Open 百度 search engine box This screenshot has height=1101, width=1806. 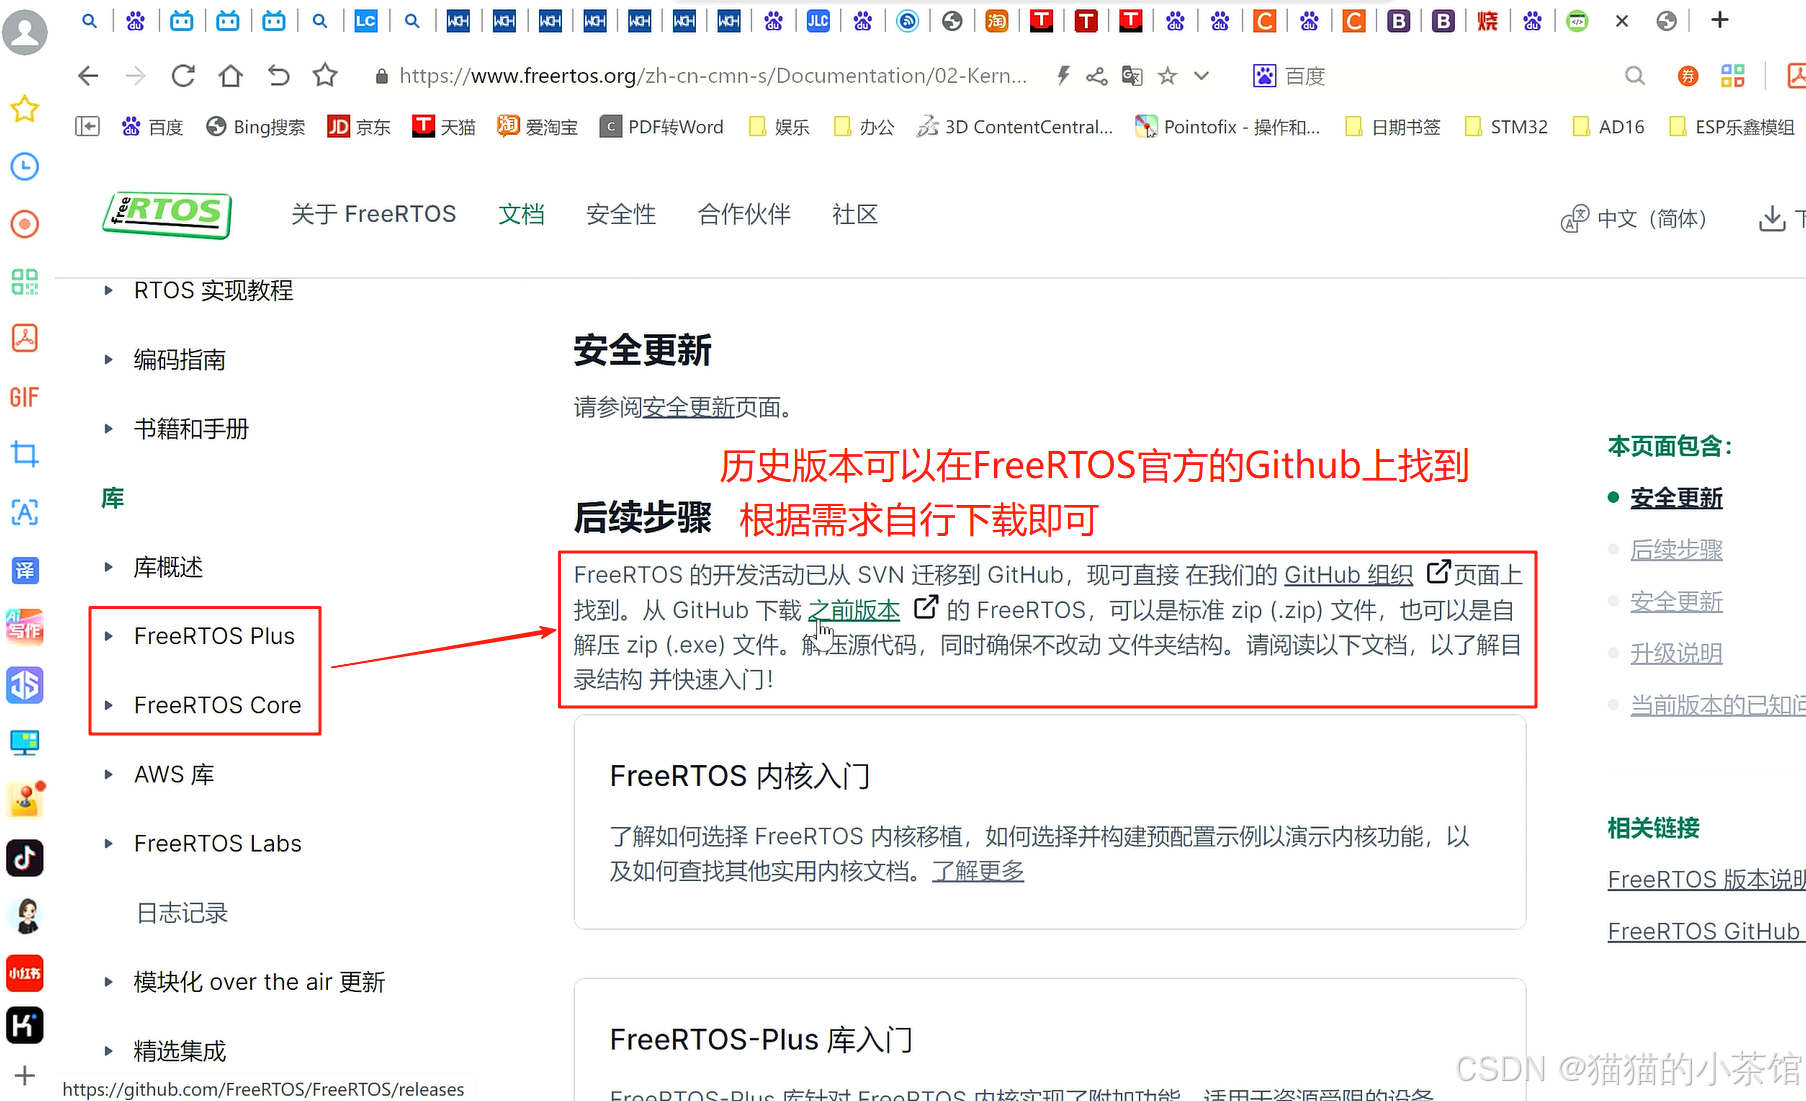click(1290, 76)
